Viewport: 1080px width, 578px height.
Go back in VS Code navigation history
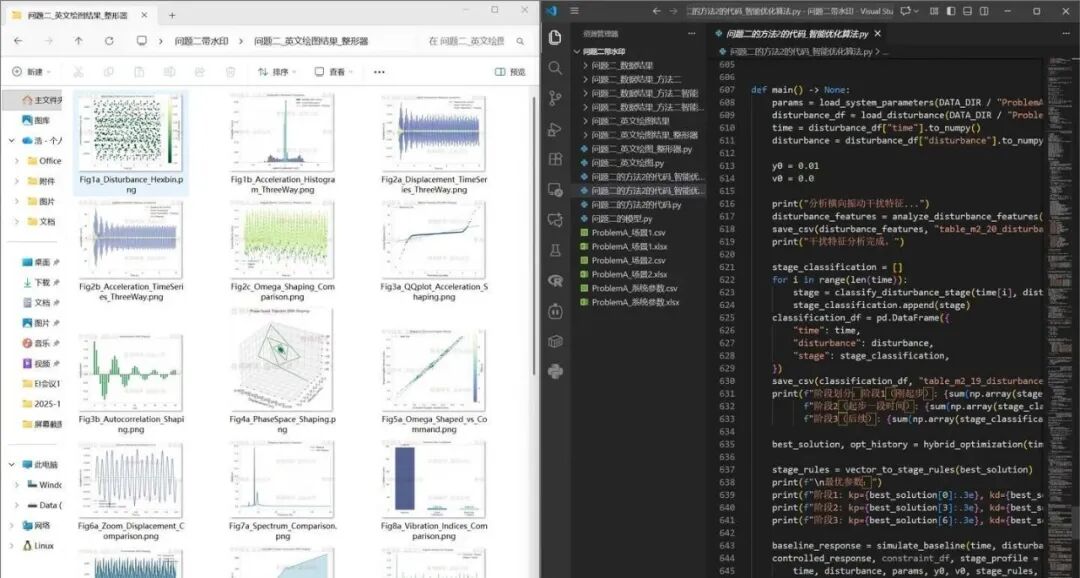pos(656,11)
